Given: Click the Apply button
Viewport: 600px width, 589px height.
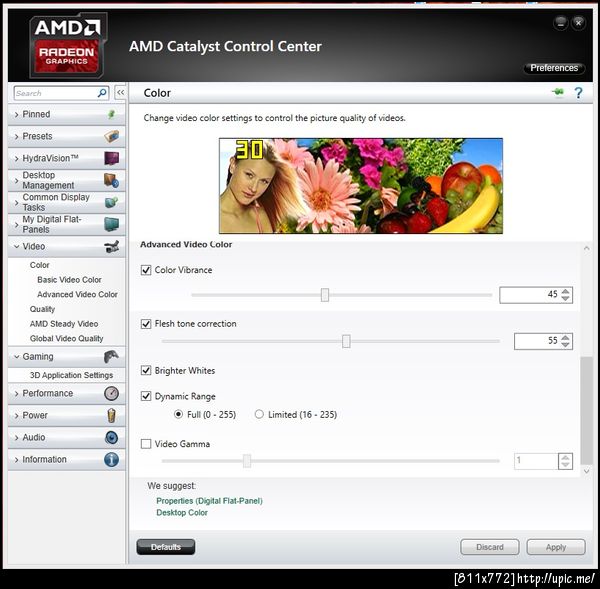Looking at the screenshot, I should [x=556, y=547].
